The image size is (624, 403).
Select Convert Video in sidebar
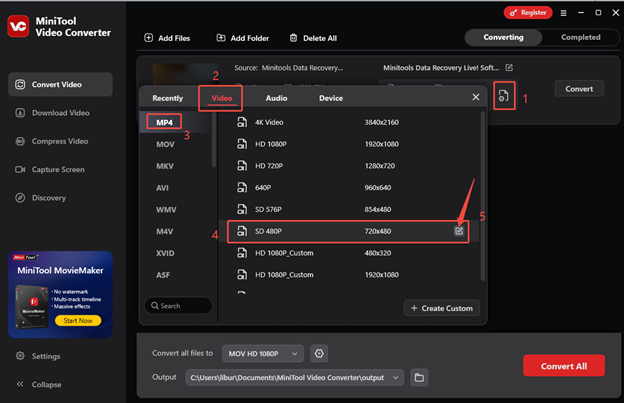pyautogui.click(x=60, y=84)
